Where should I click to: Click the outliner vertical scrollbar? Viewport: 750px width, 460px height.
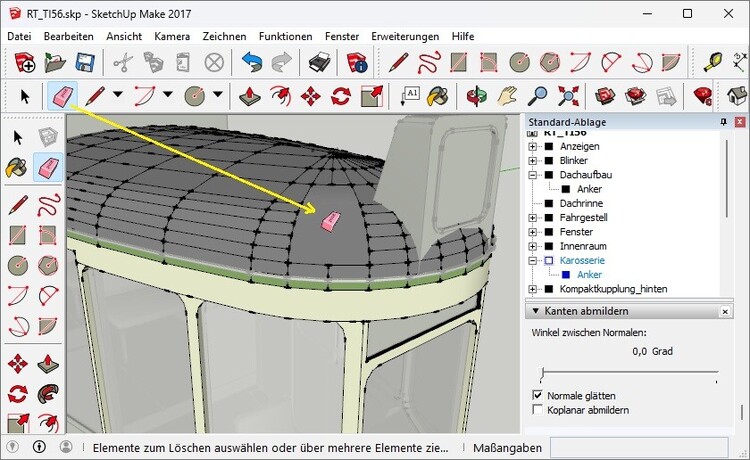tap(726, 178)
